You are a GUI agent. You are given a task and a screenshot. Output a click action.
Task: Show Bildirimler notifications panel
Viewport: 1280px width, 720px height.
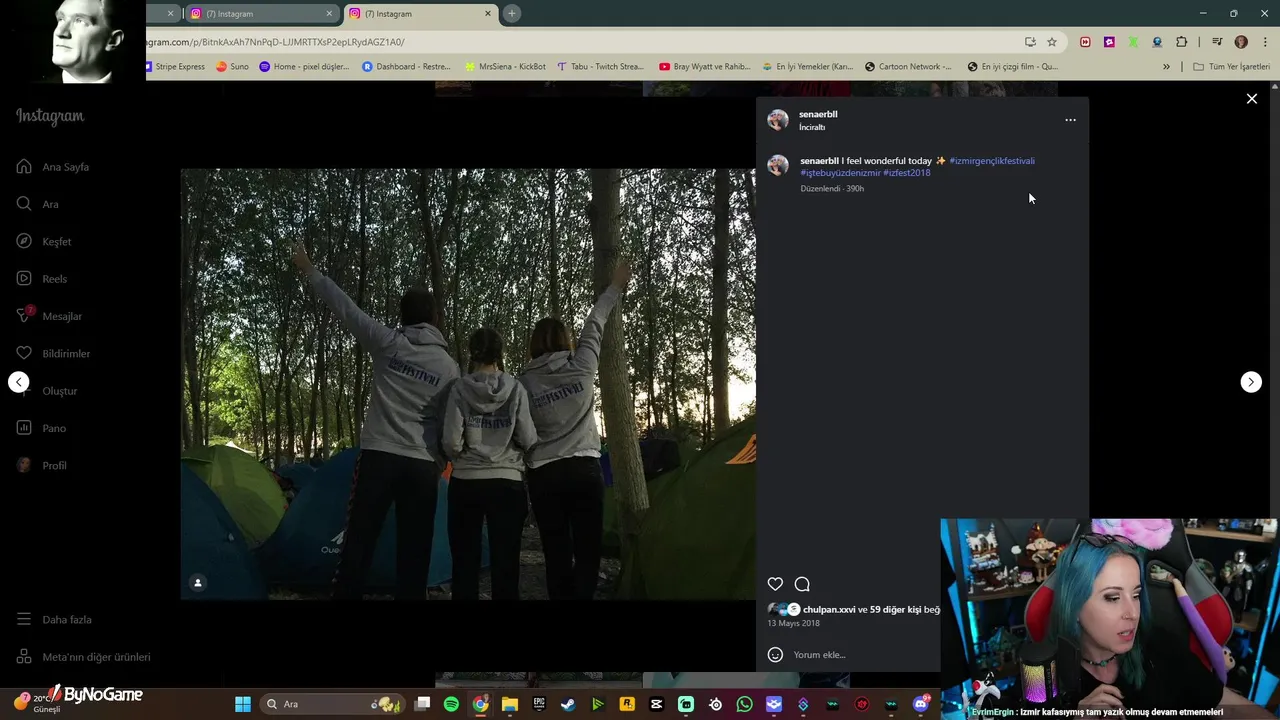tap(53, 353)
